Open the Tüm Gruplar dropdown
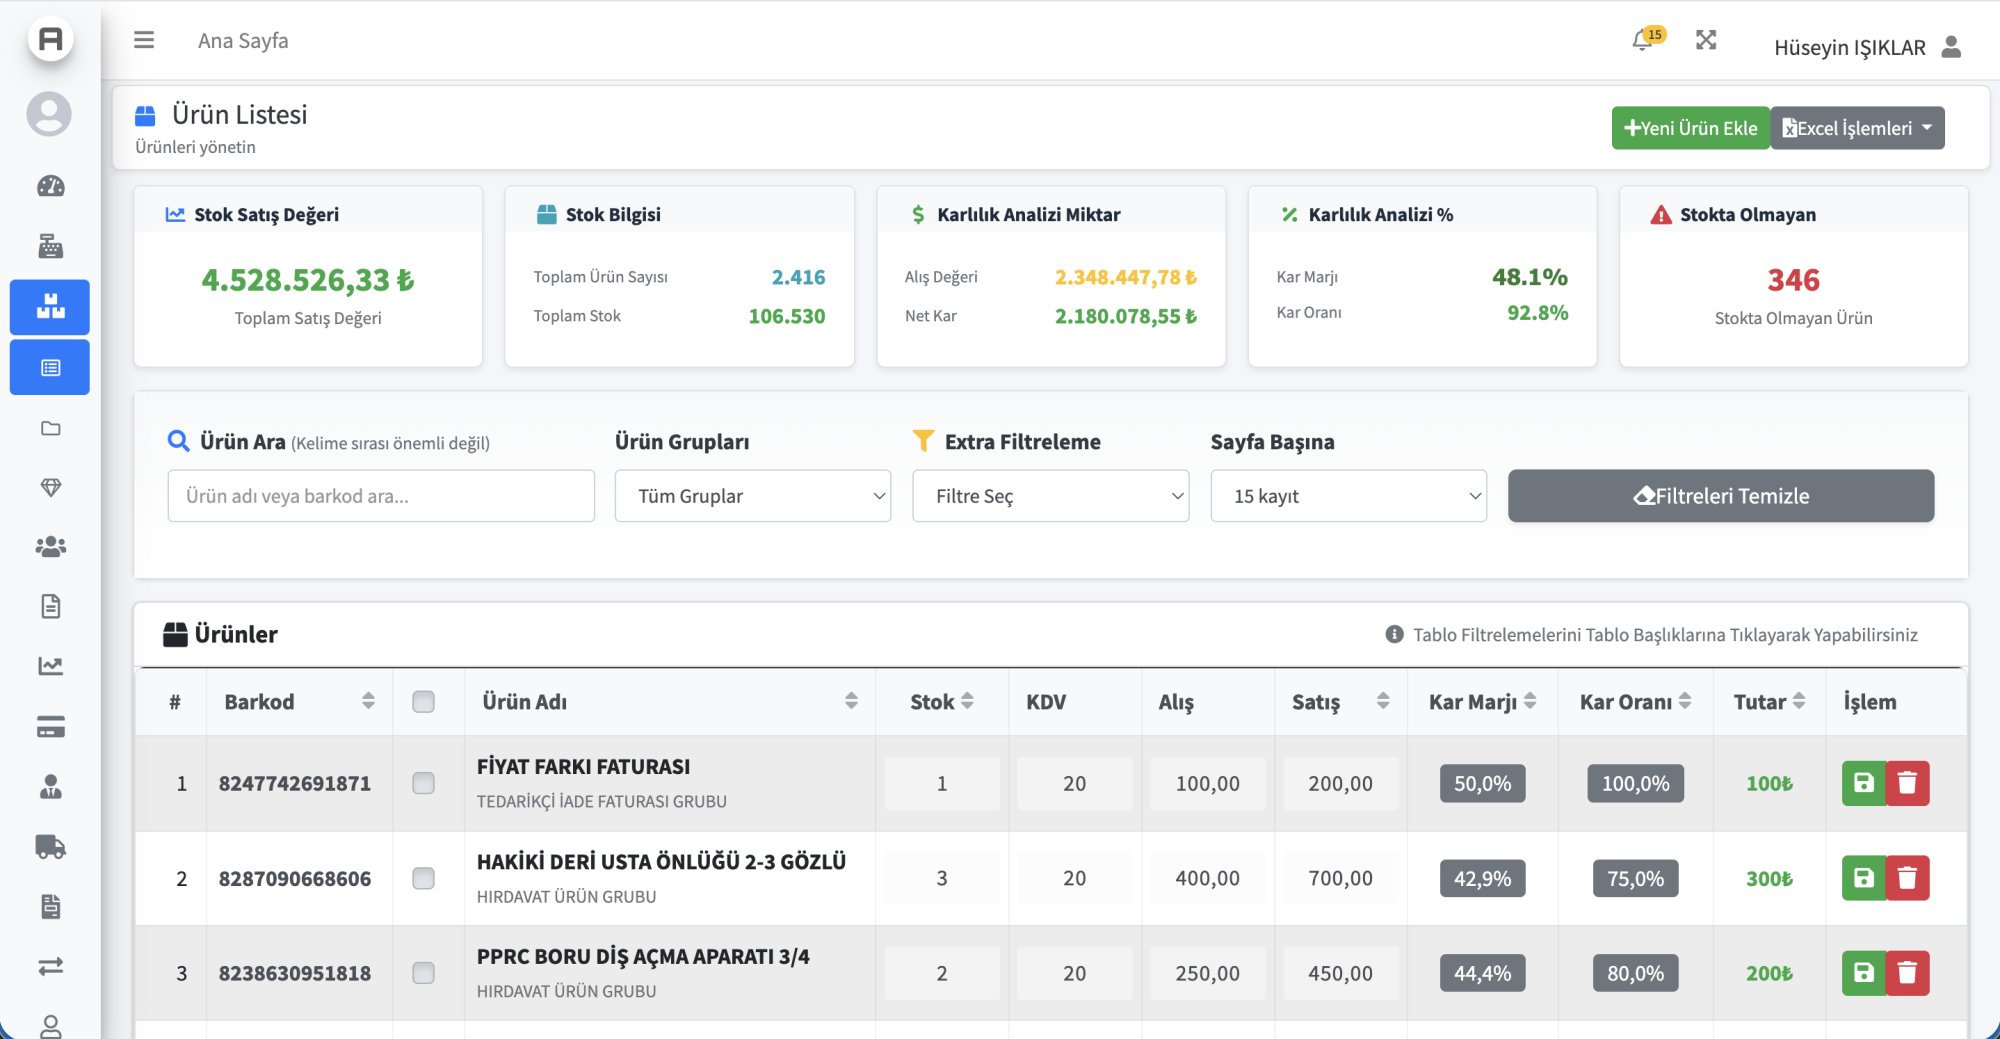 [752, 496]
